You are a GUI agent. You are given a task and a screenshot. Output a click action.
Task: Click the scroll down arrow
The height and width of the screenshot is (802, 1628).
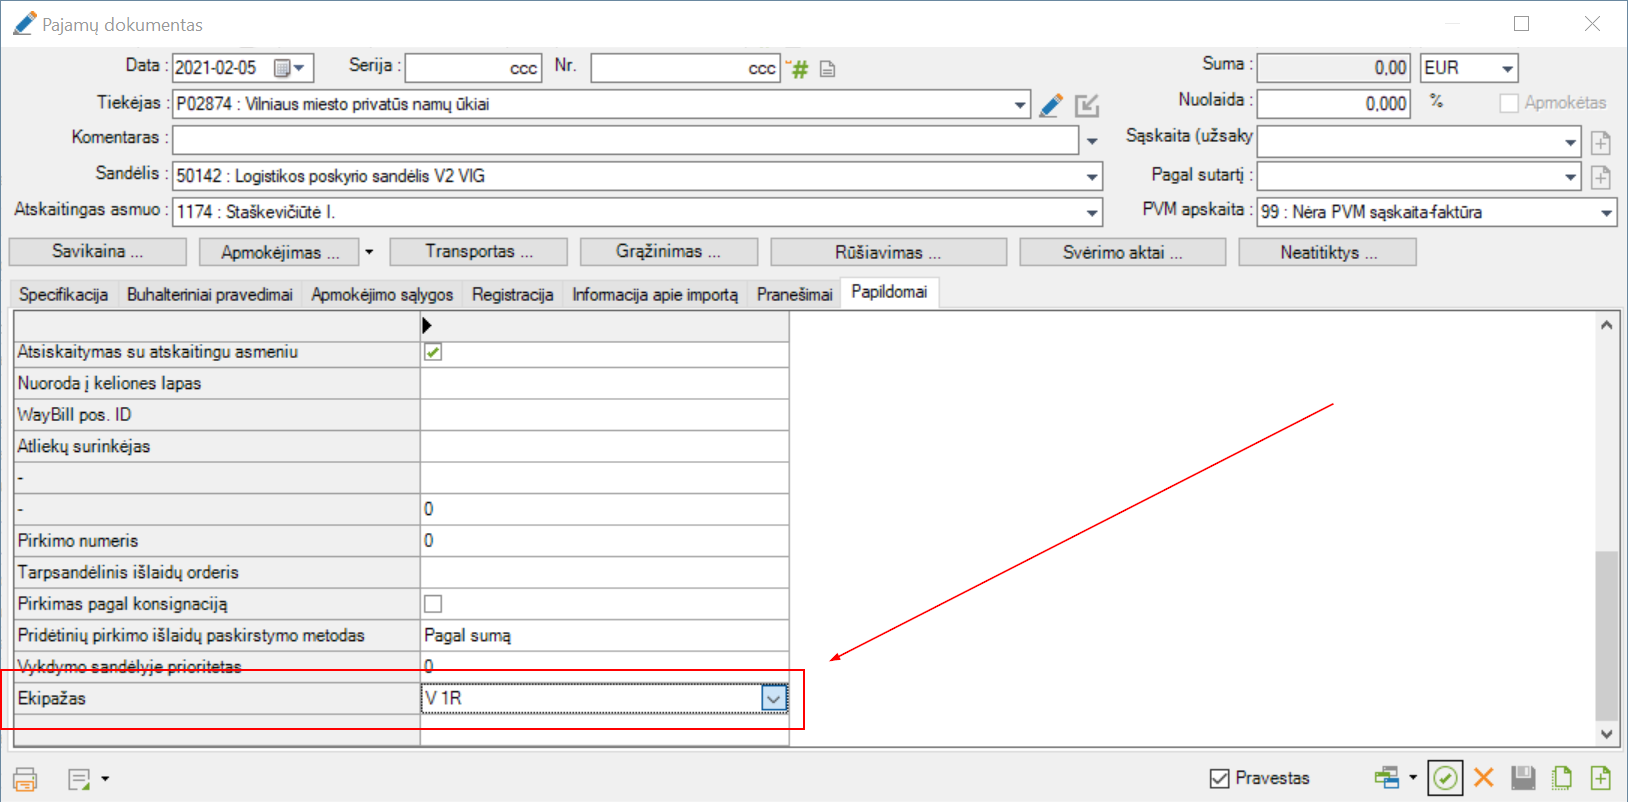pos(1606,734)
